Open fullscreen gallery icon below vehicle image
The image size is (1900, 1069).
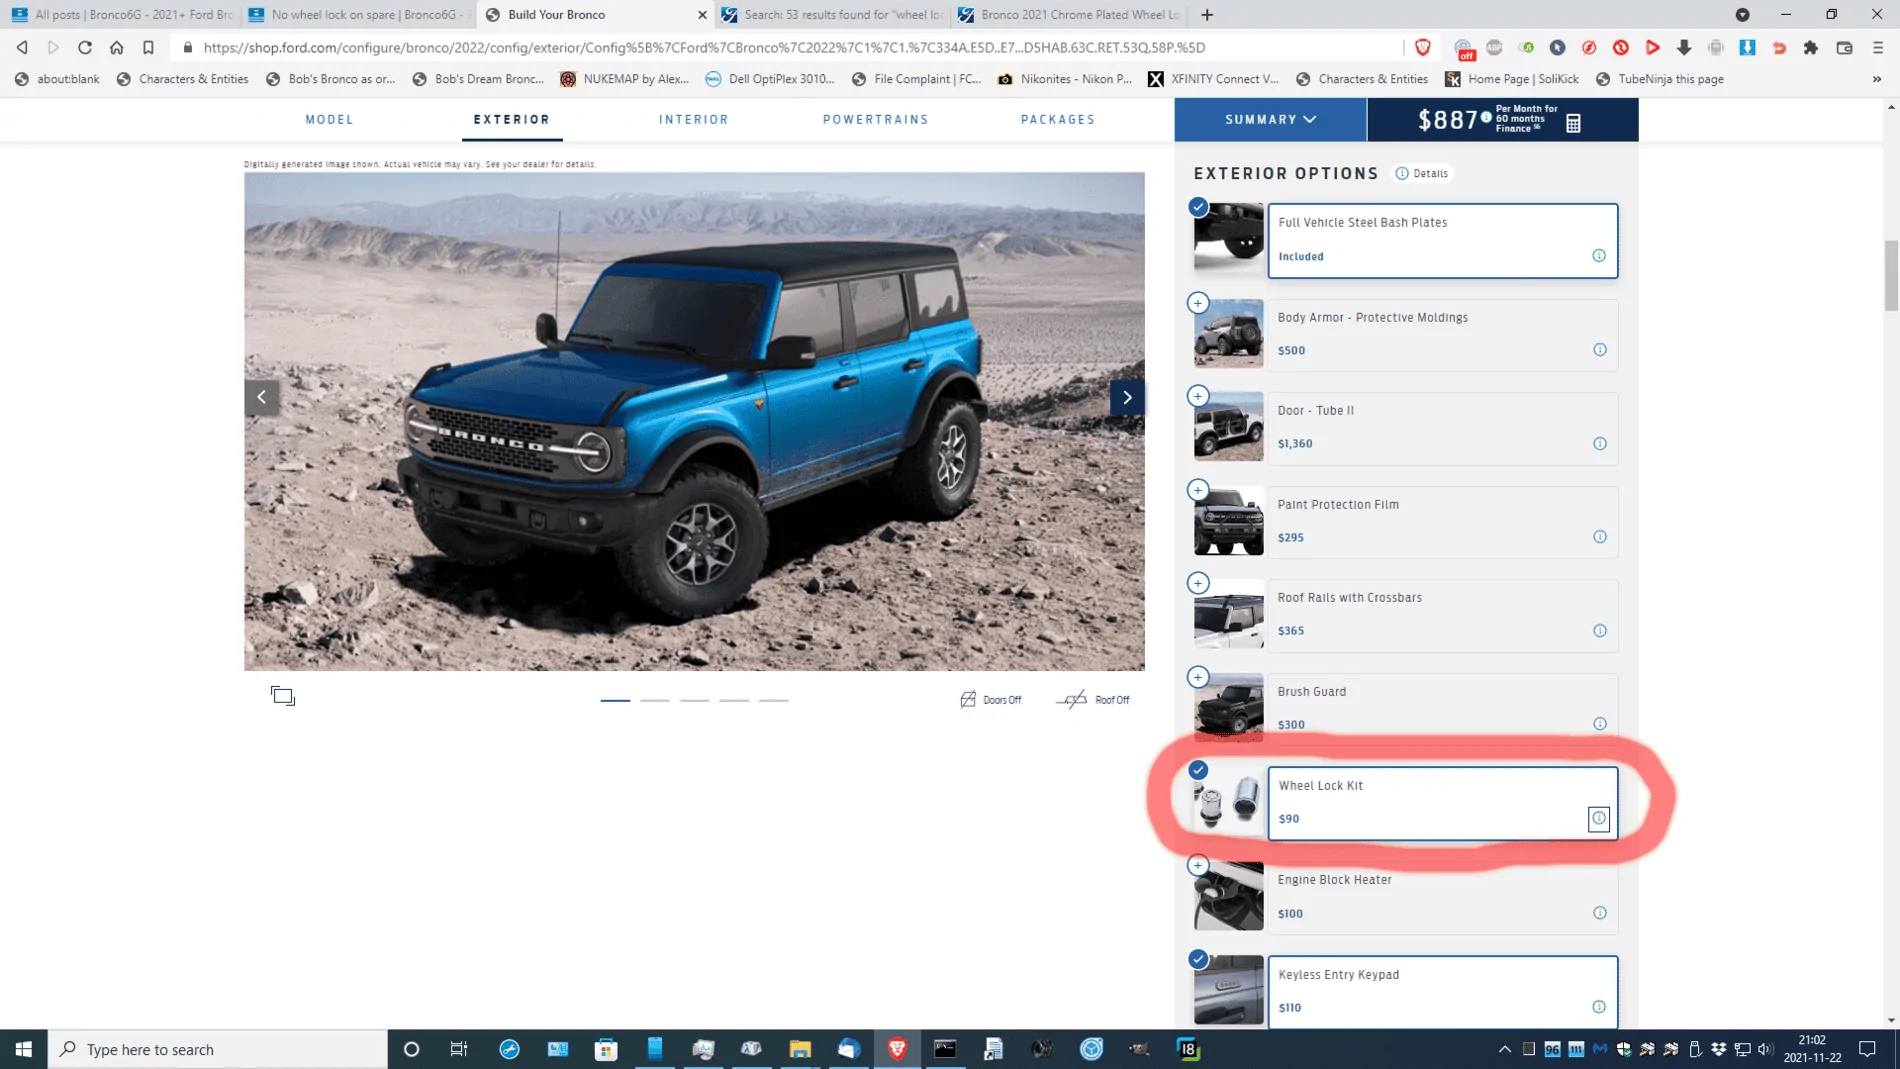283,696
